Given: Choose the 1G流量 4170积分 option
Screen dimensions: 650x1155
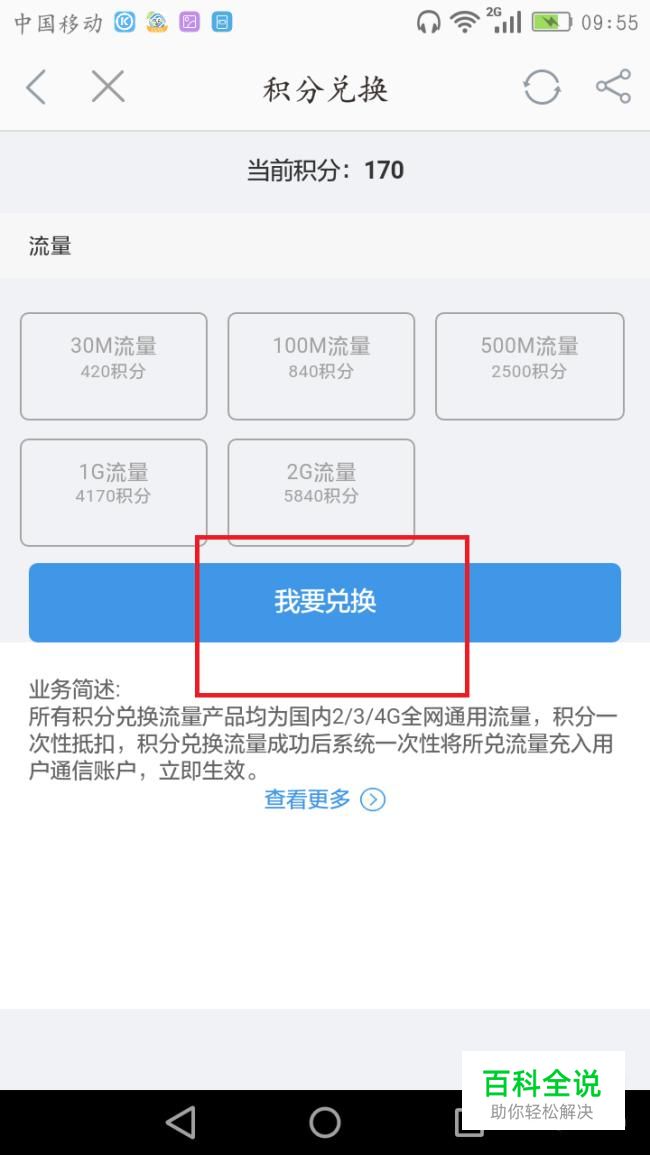Looking at the screenshot, I should coord(113,492).
